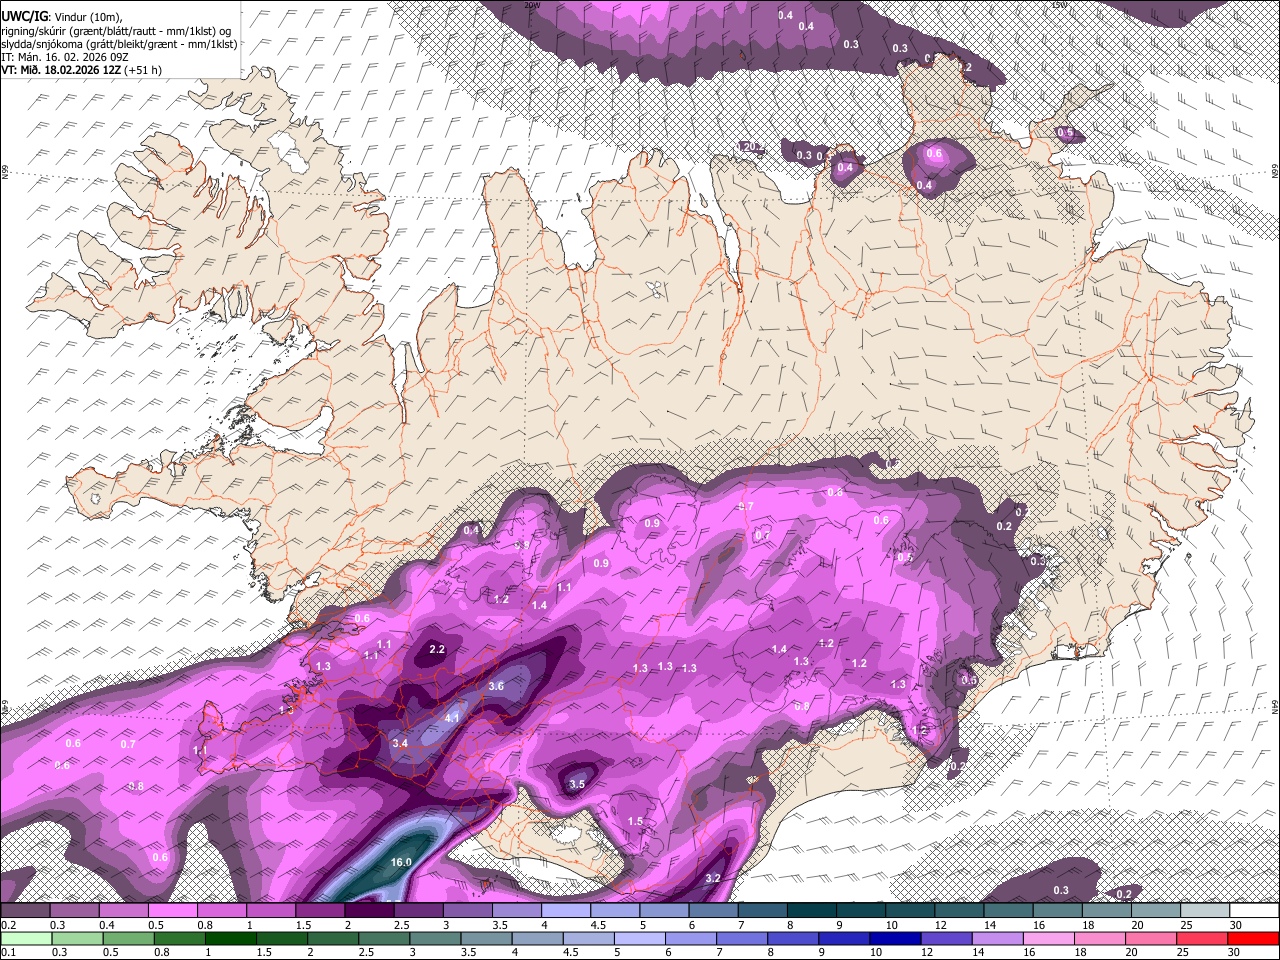Click the 'slydda/snjókoma (grátt/bleikt/grænt - mm/1klst)' line
This screenshot has width=1280, height=960.
point(119,44)
